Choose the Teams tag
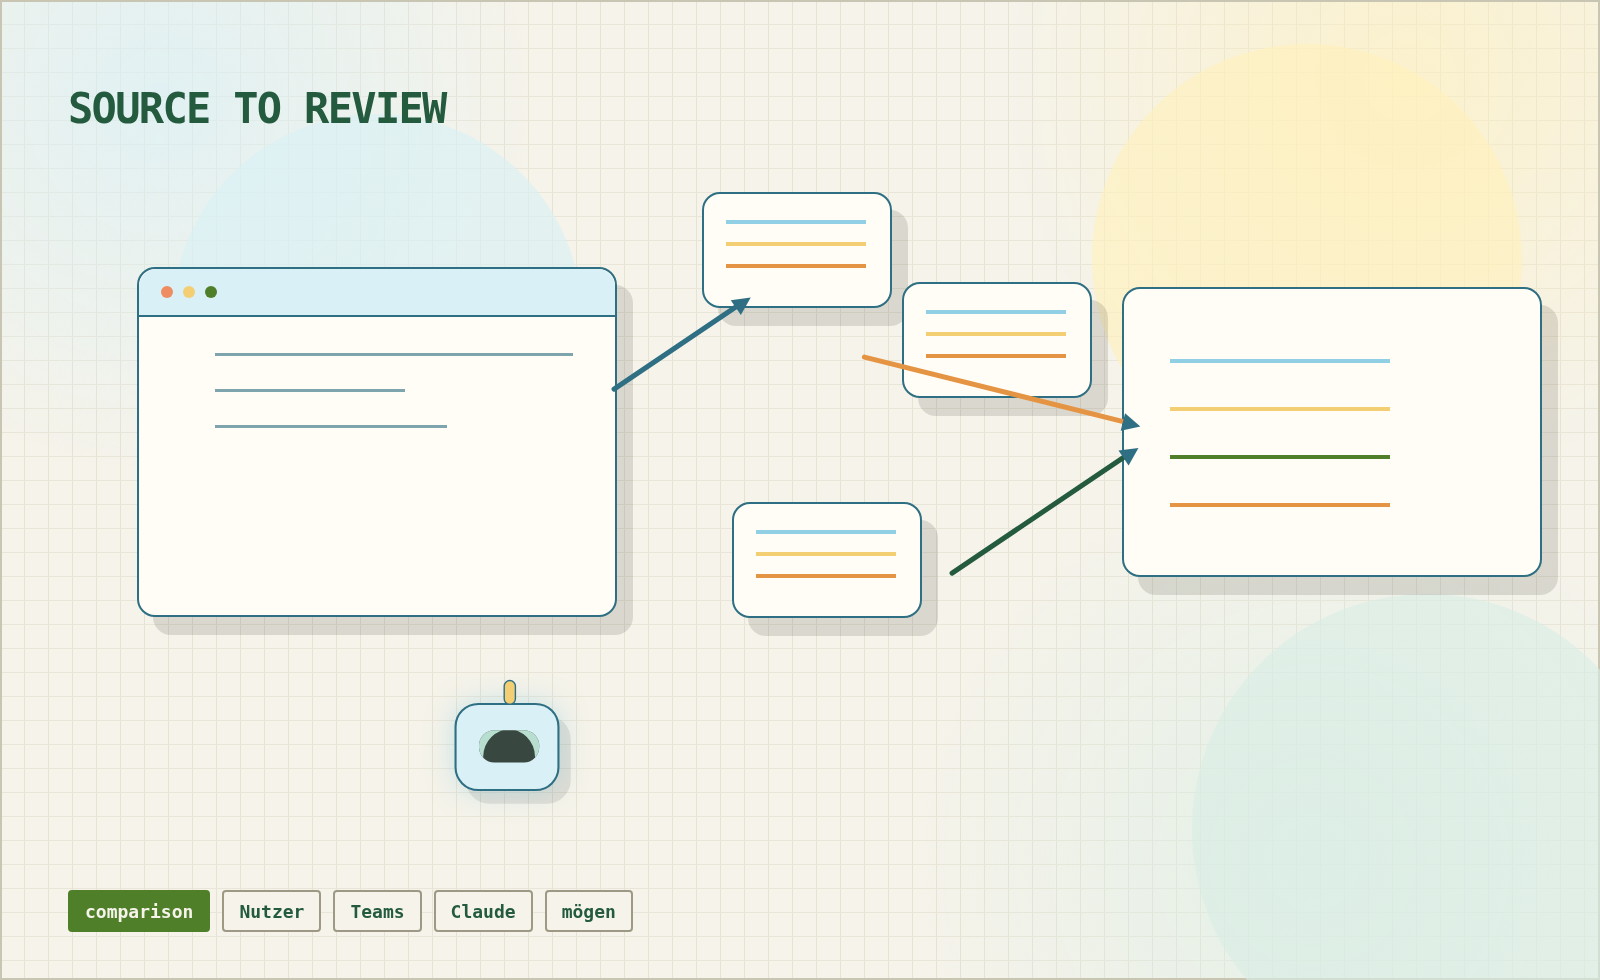 click(377, 911)
